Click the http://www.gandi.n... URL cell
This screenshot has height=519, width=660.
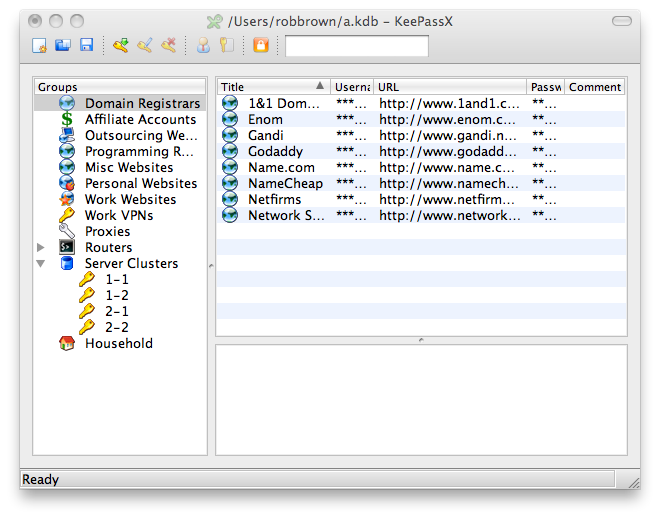[x=448, y=136]
